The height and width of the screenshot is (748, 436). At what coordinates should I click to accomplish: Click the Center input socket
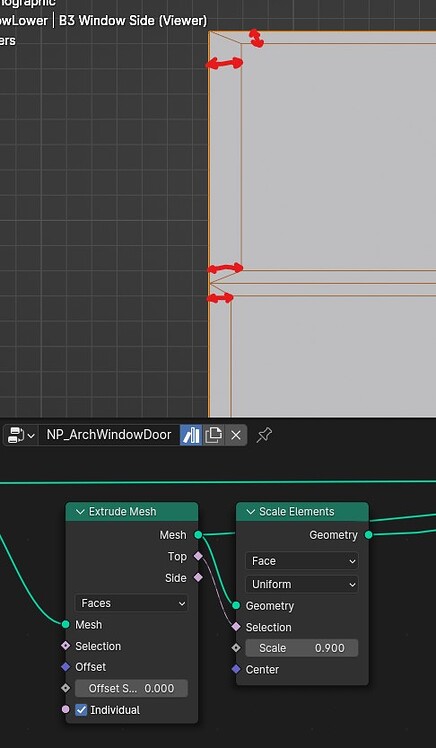tap(236, 669)
